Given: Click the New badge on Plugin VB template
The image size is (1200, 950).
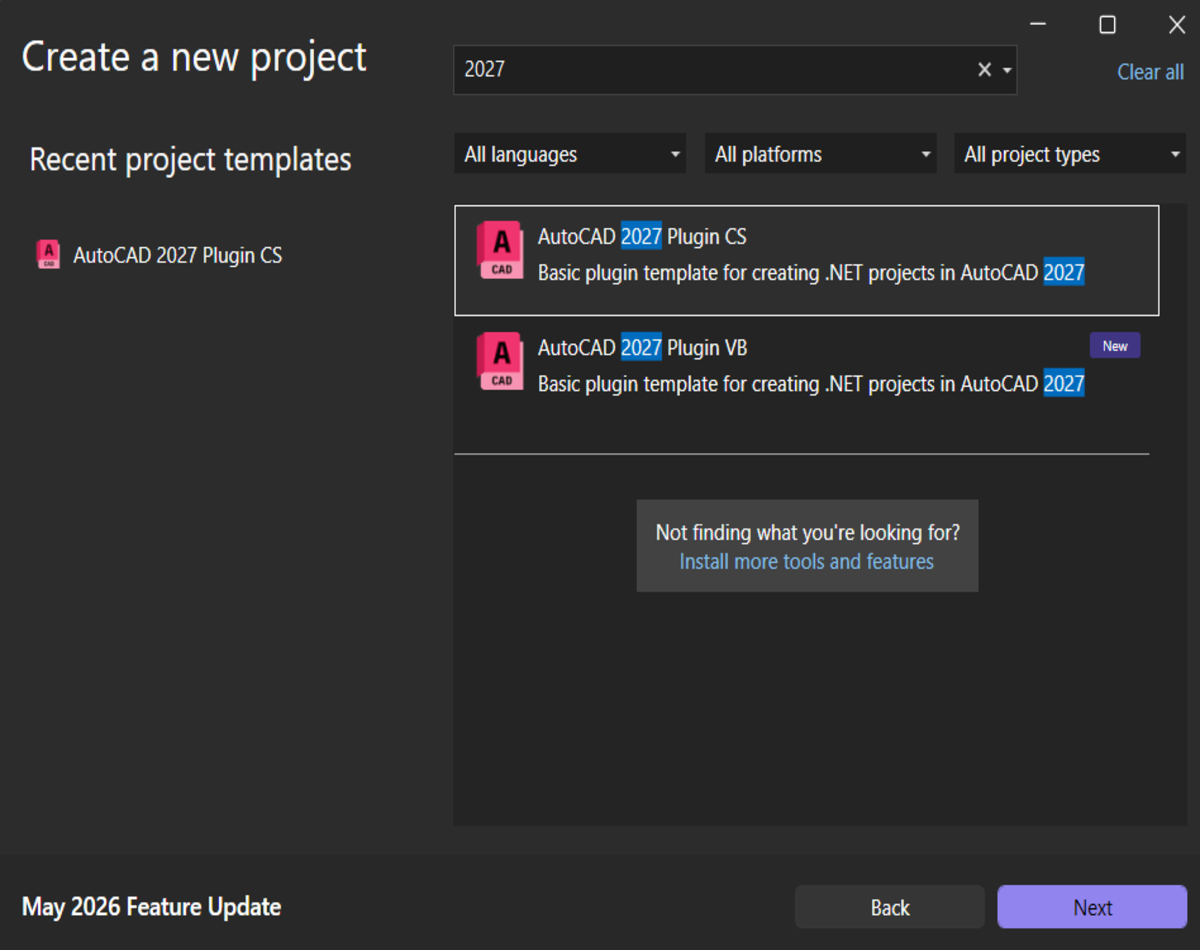Looking at the screenshot, I should click(x=1115, y=346).
